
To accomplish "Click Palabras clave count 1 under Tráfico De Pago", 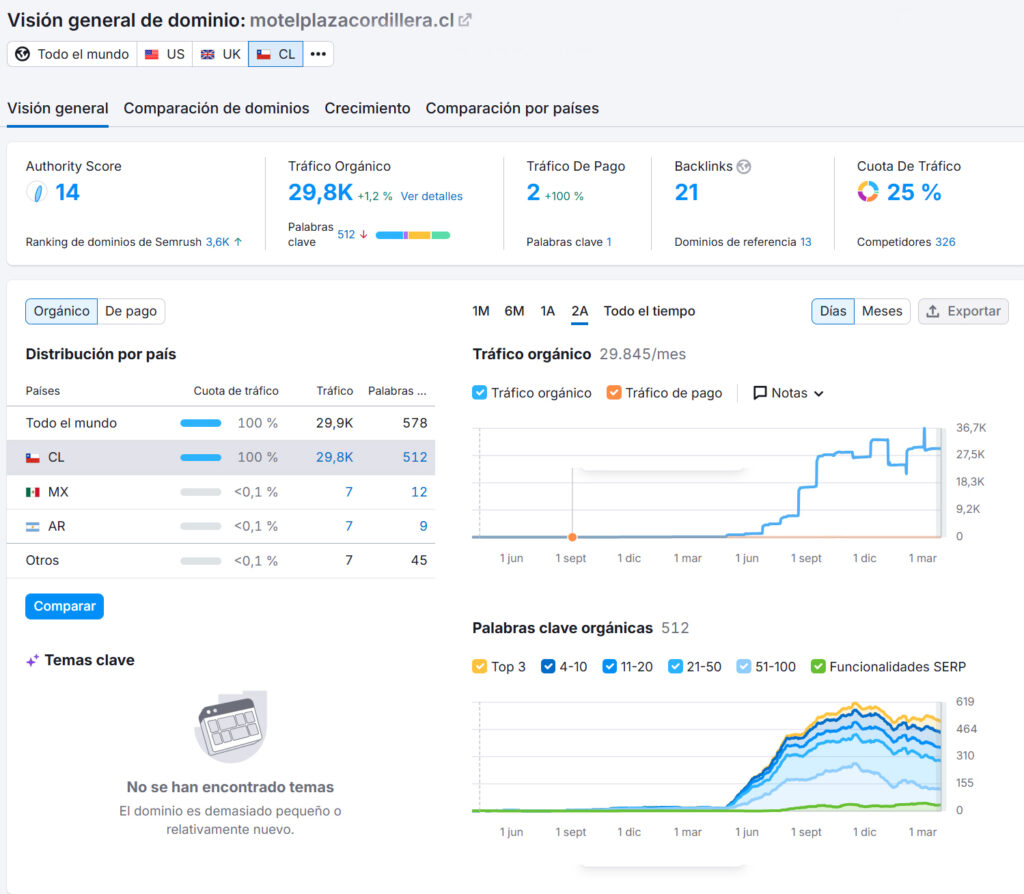I will pos(609,242).
